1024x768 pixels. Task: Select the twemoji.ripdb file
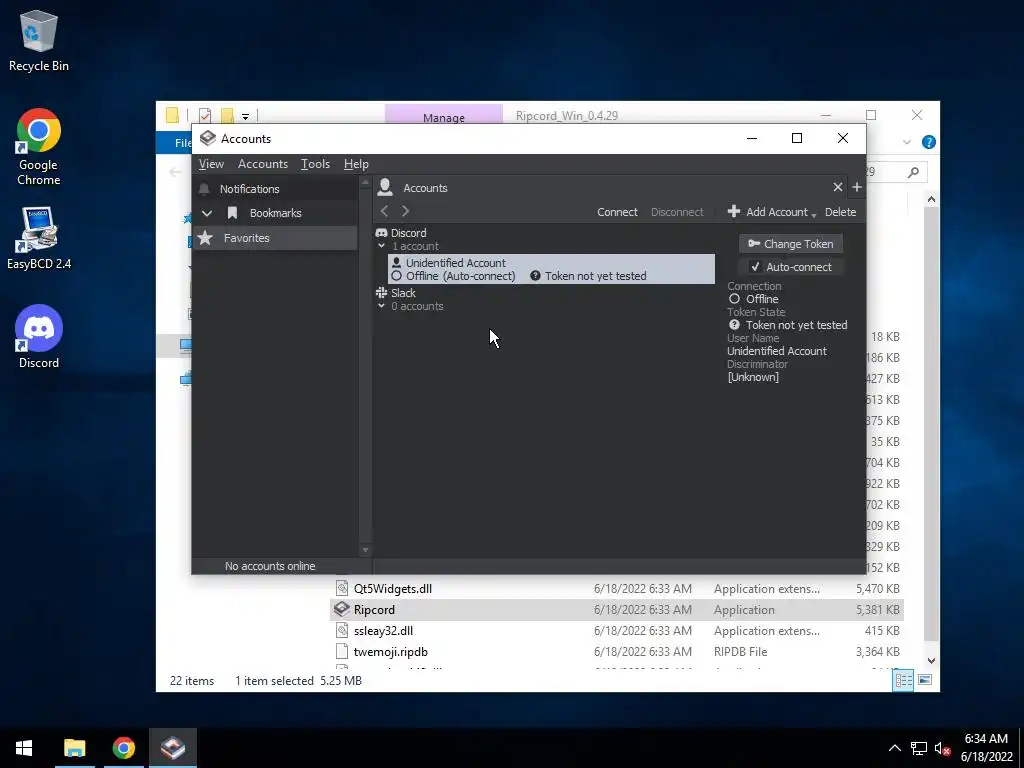click(x=617, y=651)
